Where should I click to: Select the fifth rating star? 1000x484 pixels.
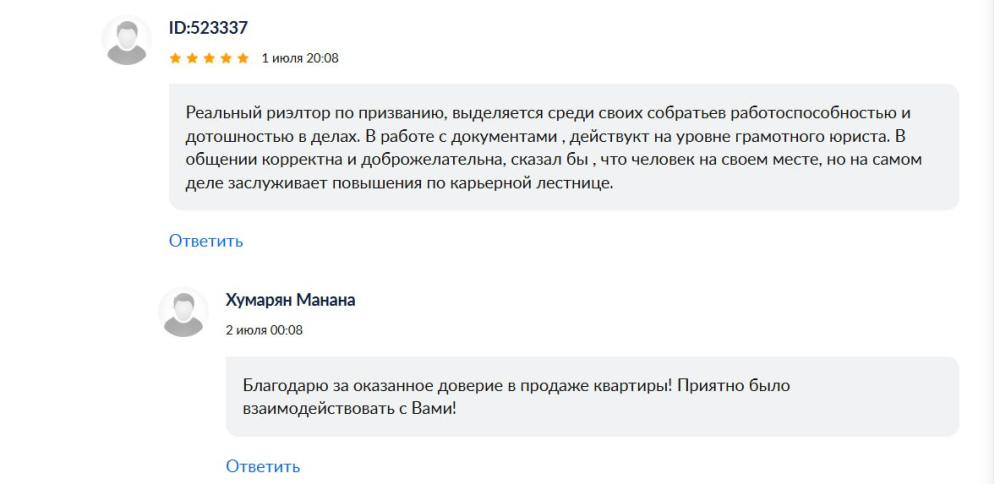pos(242,59)
